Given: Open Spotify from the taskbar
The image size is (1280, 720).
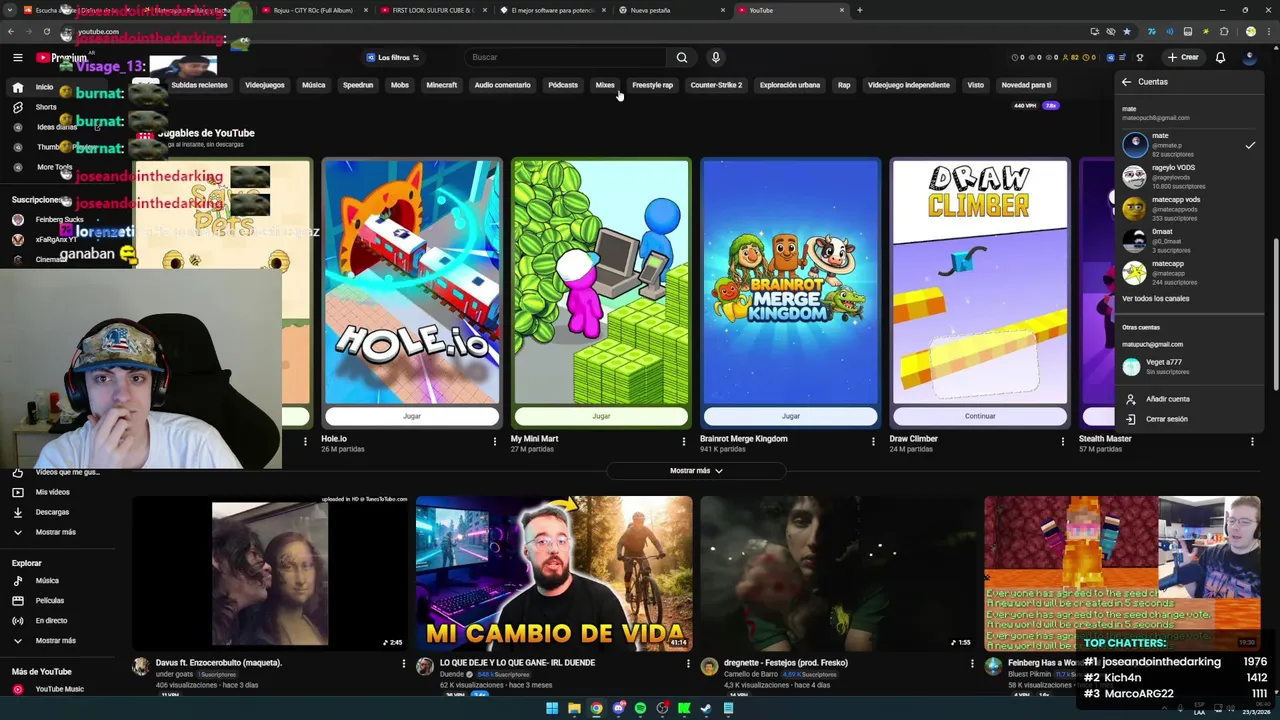Looking at the screenshot, I should point(640,709).
